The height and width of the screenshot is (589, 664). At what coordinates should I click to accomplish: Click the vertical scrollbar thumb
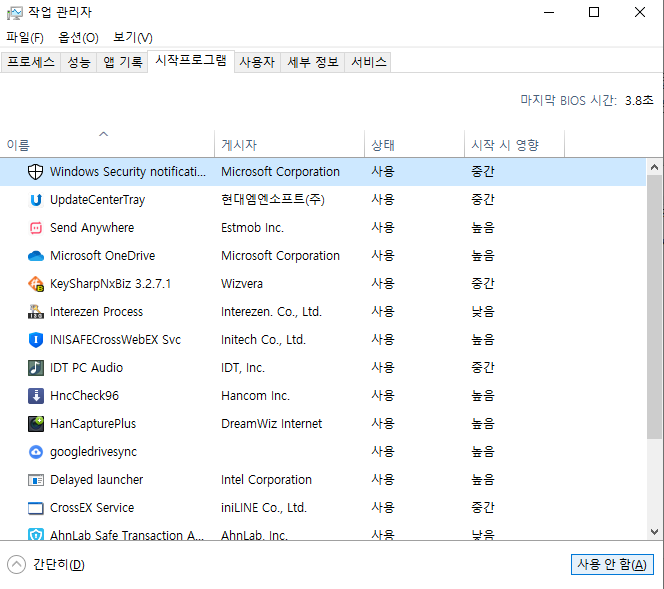click(x=654, y=307)
